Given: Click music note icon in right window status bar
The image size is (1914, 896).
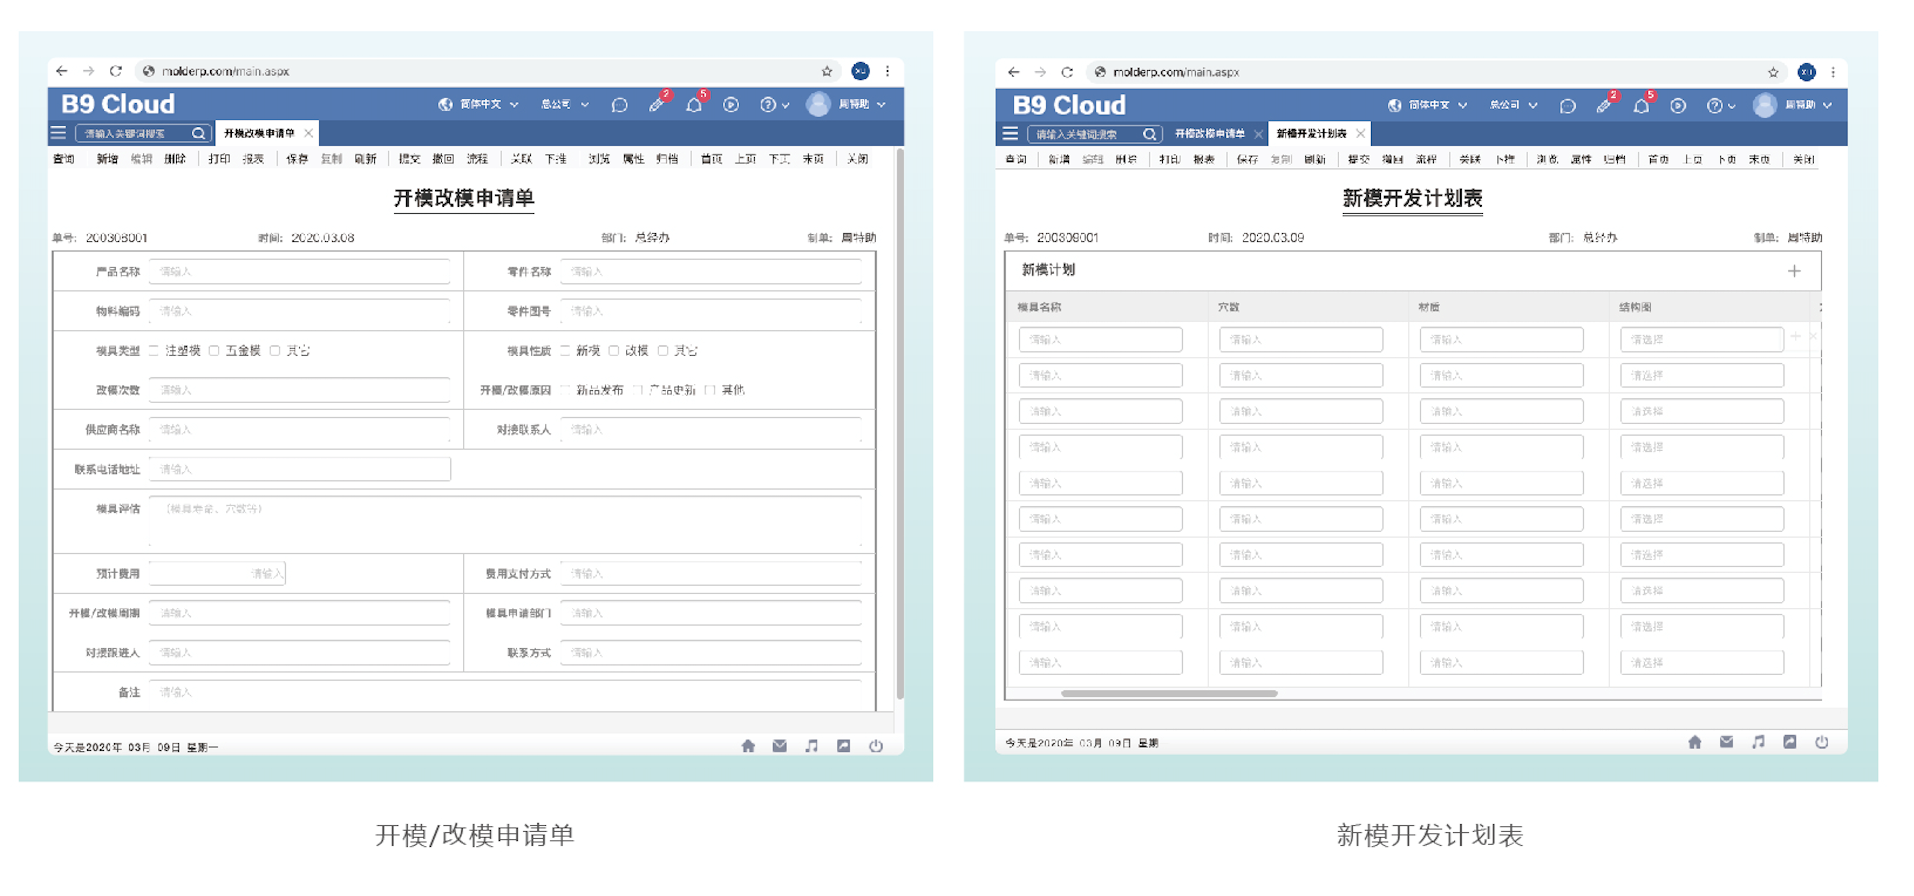Looking at the screenshot, I should (x=1758, y=742).
